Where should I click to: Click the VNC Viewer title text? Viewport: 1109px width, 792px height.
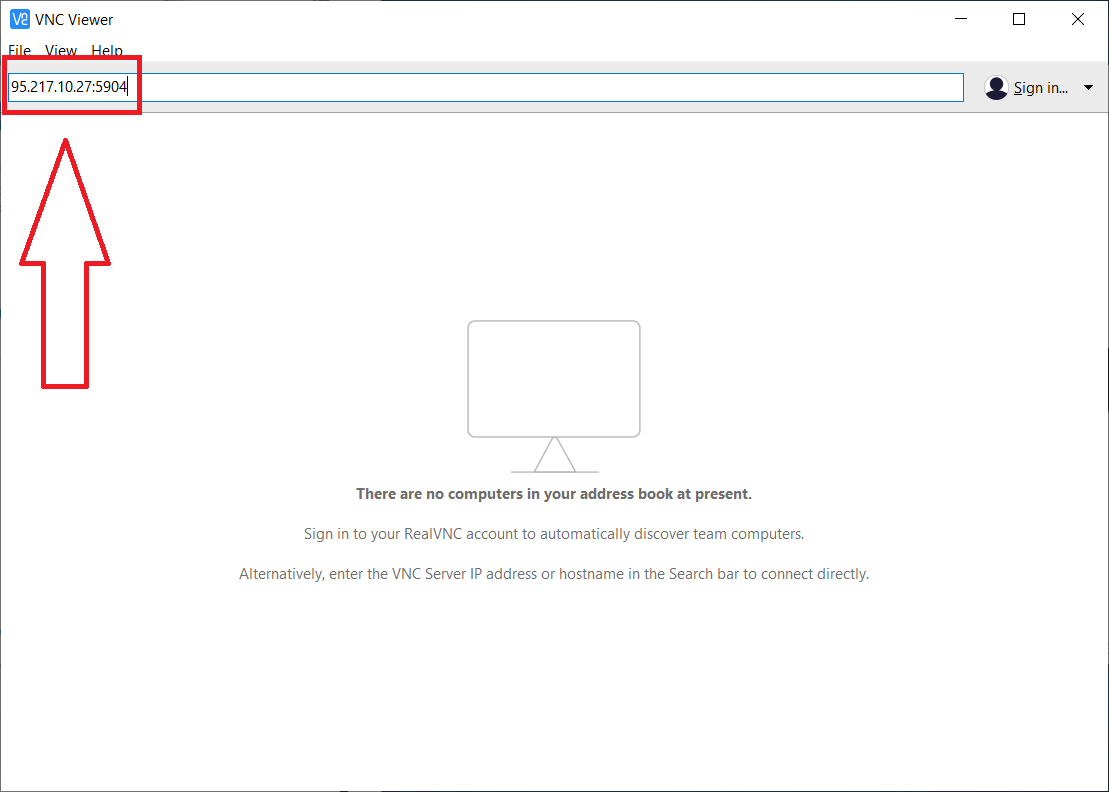pos(74,20)
